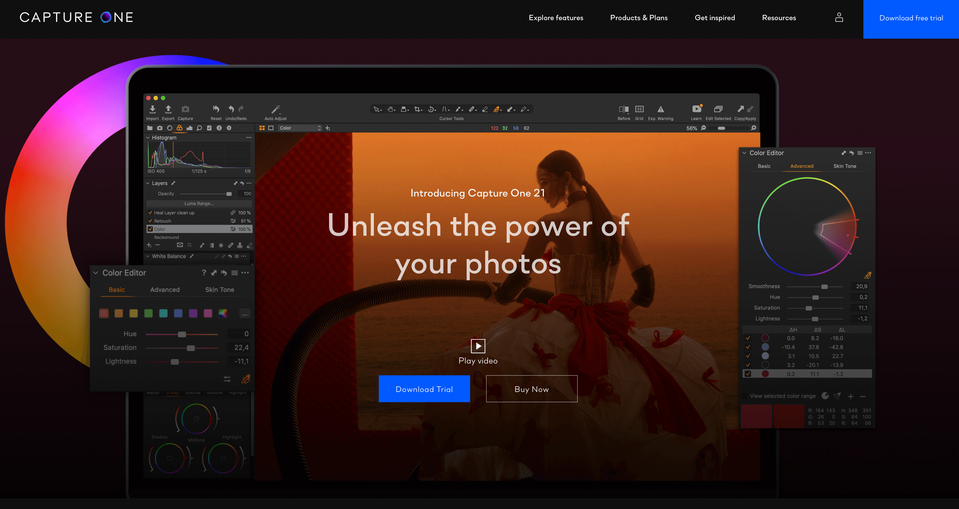Image resolution: width=959 pixels, height=509 pixels.
Task: Uncheck the color range row with ΔS 10.5
Action: pos(747,355)
